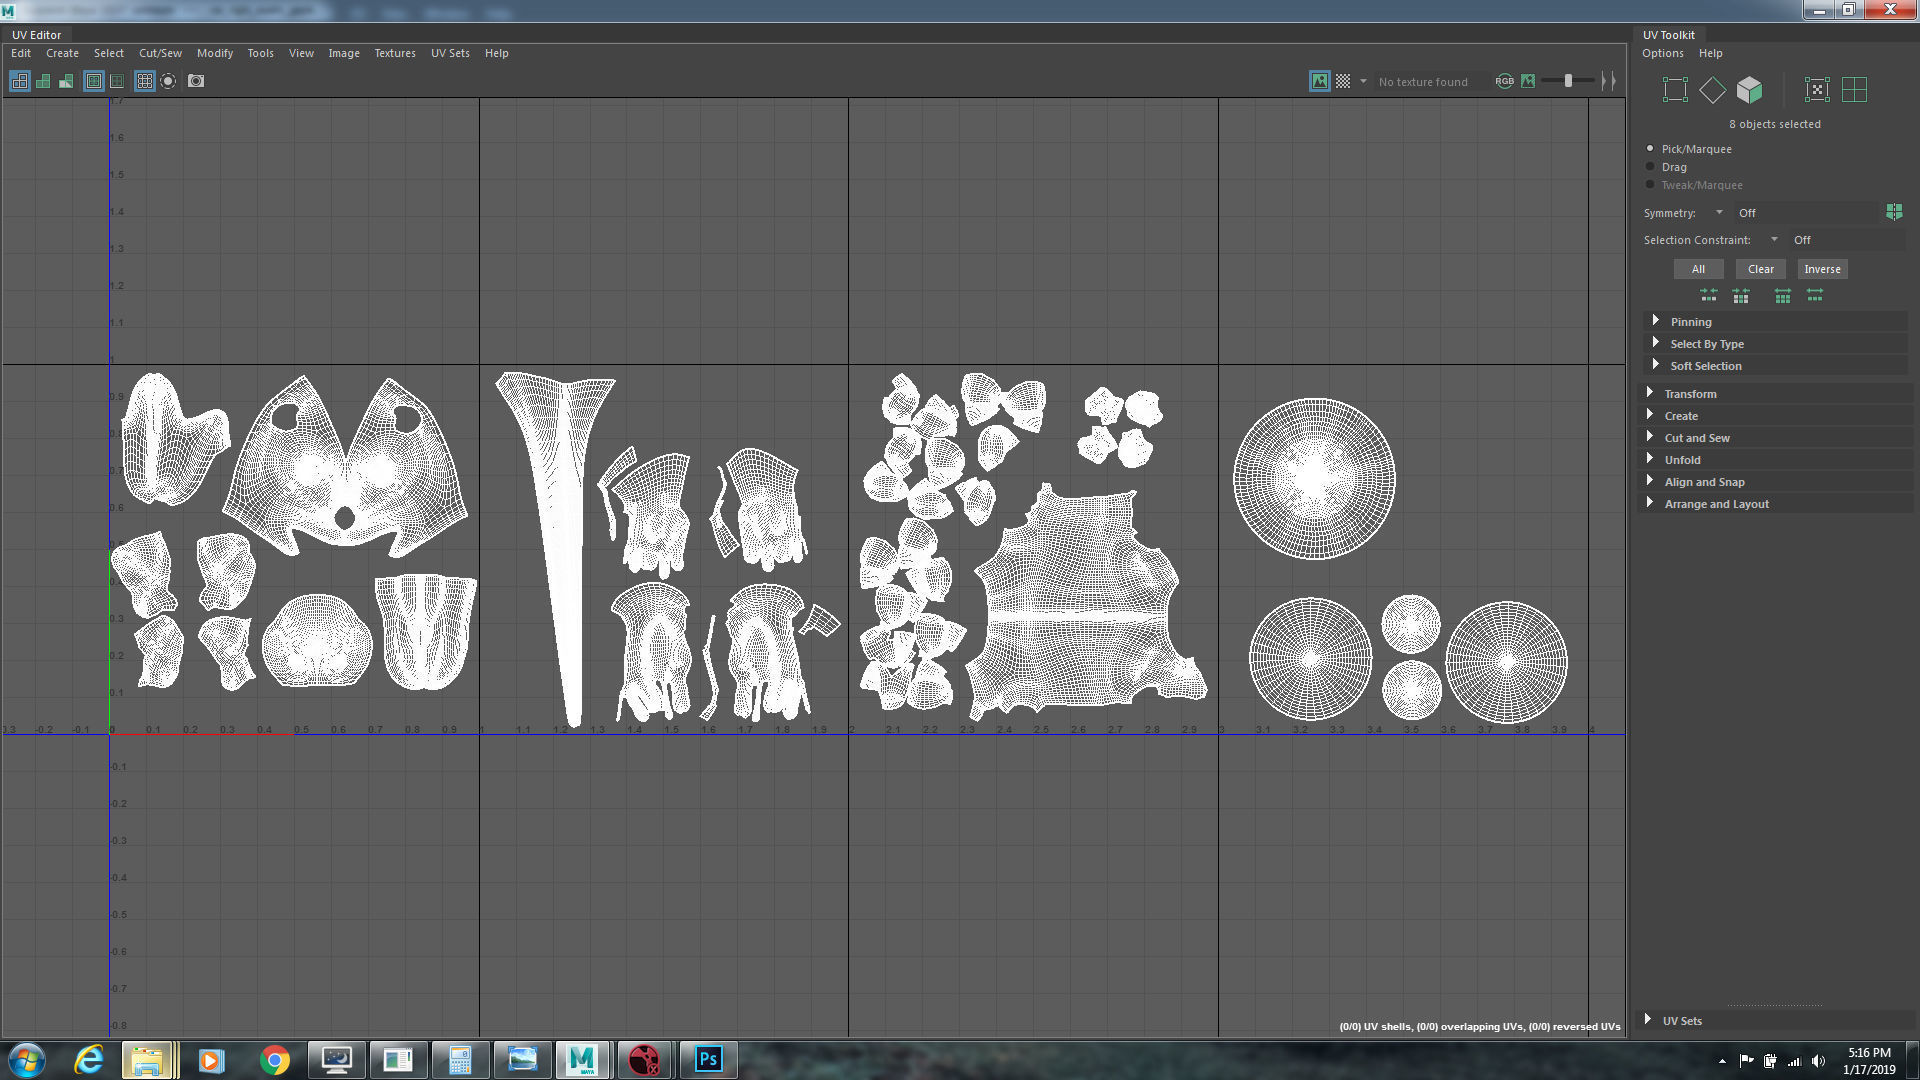Toggle isolate select circle icon
1920x1080 pixels.
(x=168, y=81)
